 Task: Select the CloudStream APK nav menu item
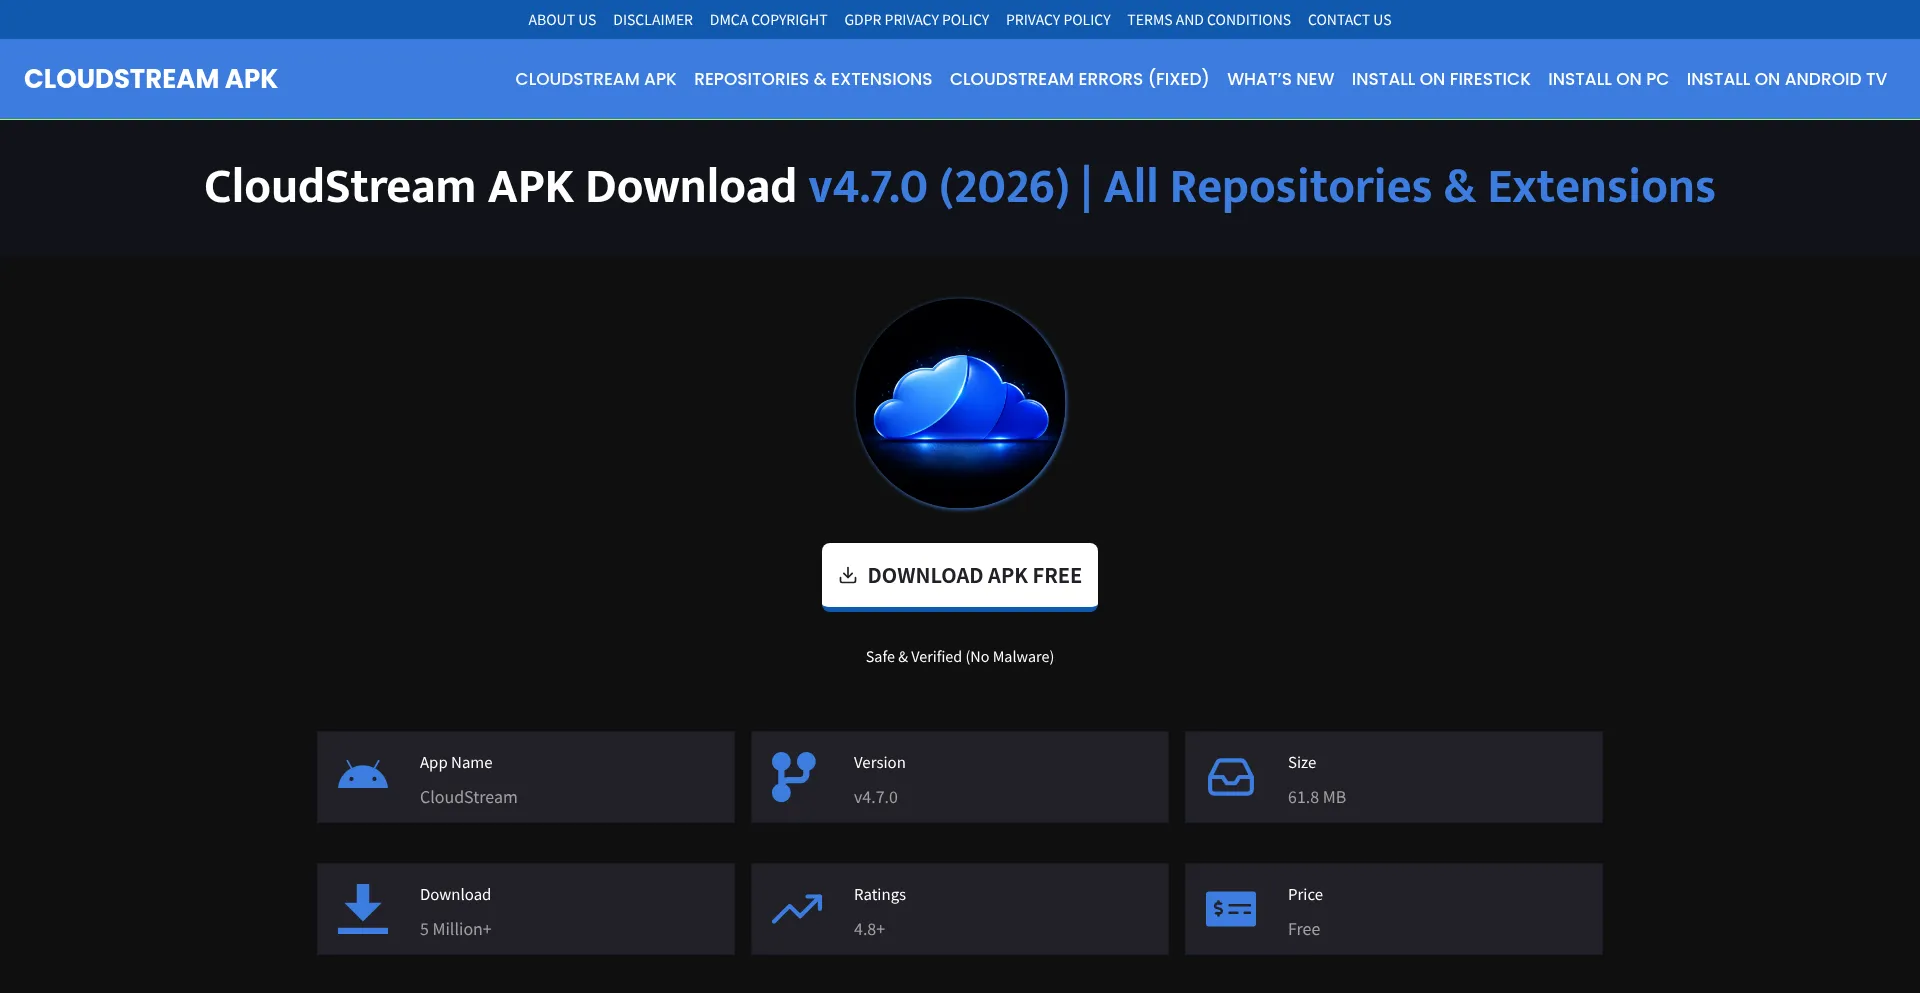[x=596, y=79]
